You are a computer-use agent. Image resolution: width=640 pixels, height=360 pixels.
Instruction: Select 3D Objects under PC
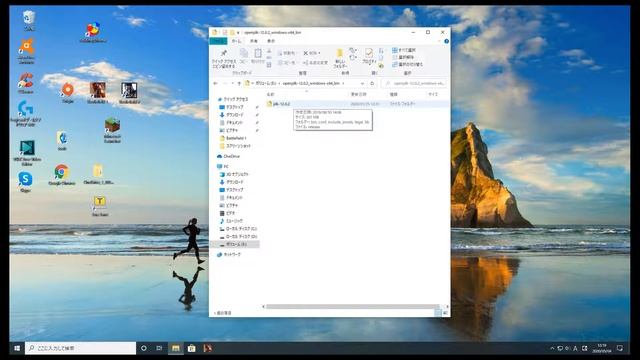[234, 174]
